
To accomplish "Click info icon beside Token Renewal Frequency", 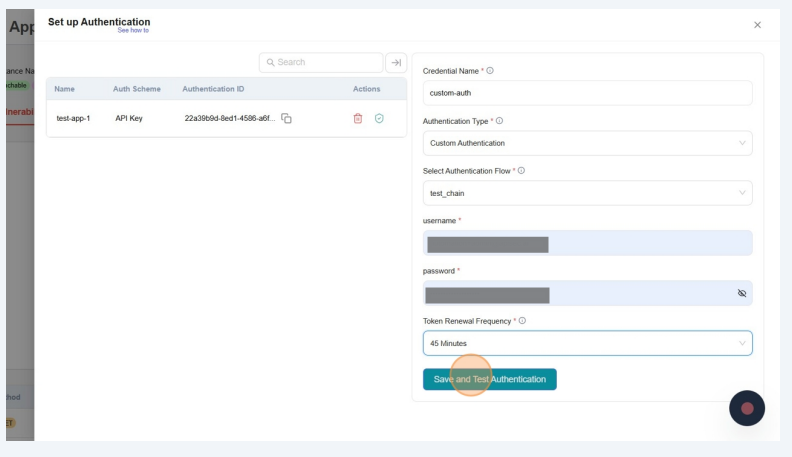I will [x=522, y=320].
